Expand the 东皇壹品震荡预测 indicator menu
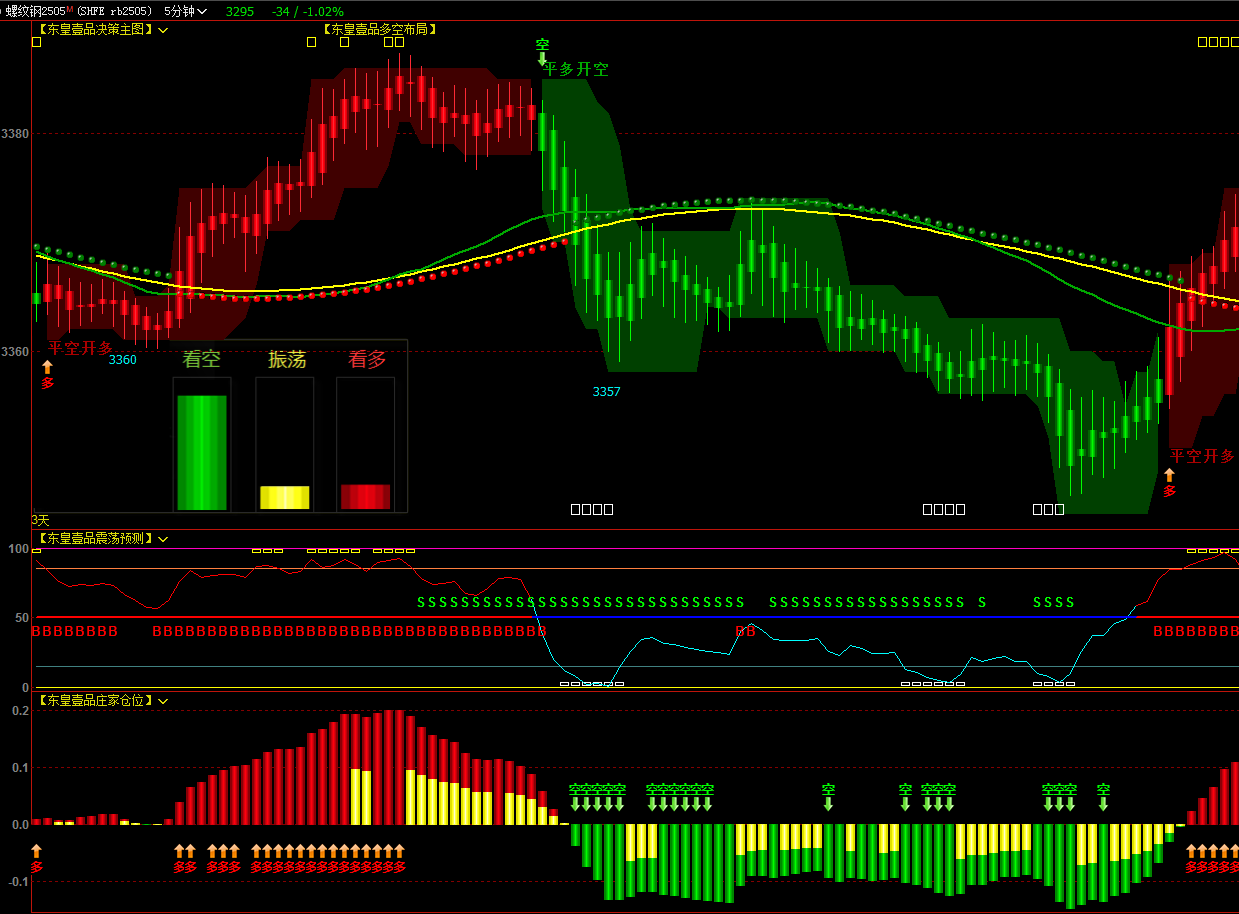The width and height of the screenshot is (1239, 914). click(x=163, y=539)
